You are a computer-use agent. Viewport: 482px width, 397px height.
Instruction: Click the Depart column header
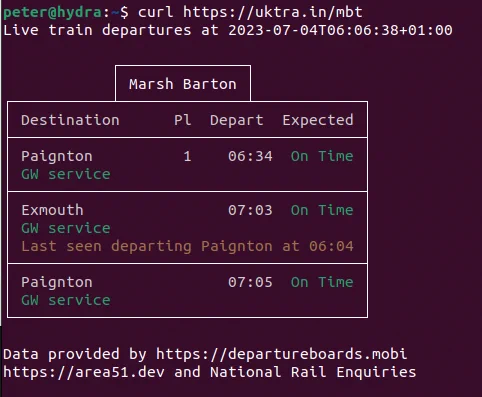237,120
